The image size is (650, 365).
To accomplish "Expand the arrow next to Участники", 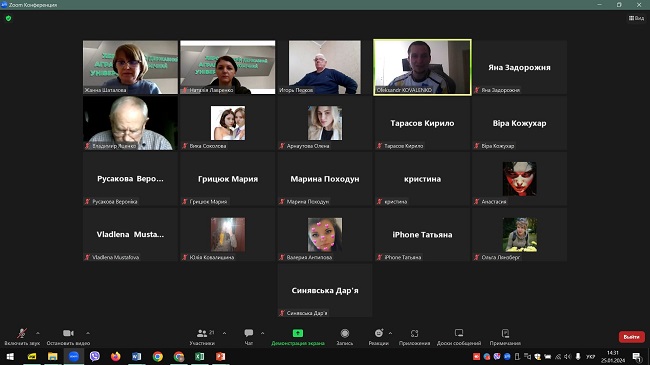I will [x=224, y=333].
